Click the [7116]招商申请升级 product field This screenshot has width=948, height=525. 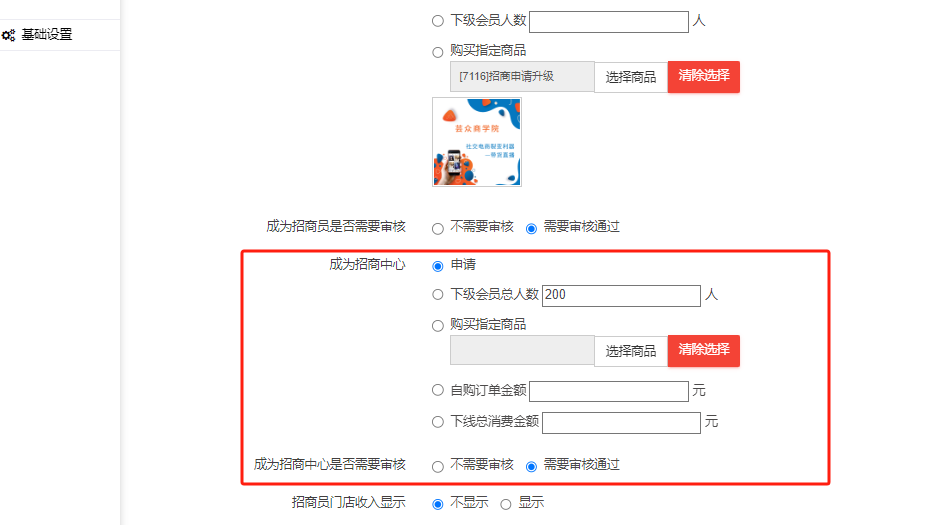(522, 77)
